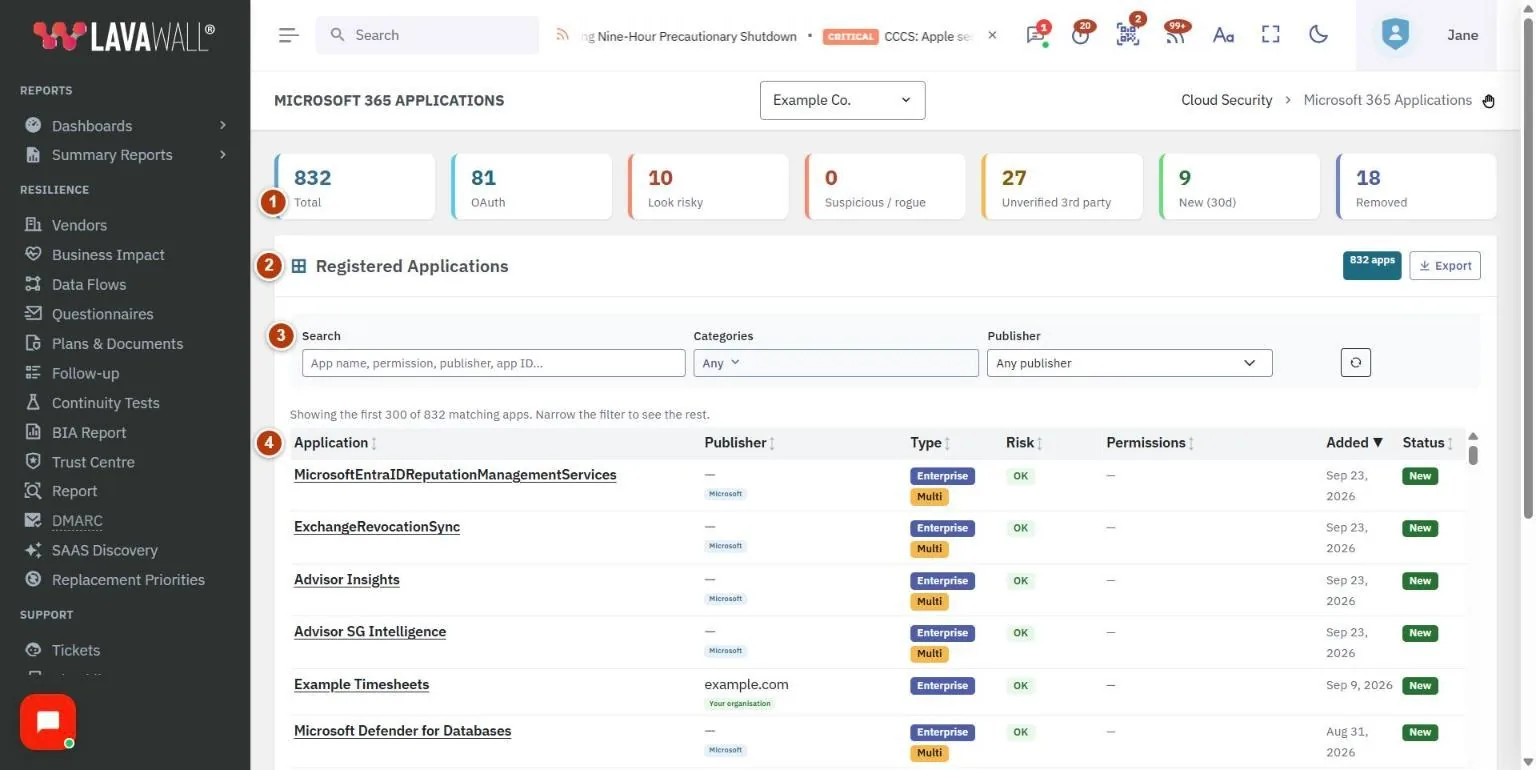Open the Advisor SG Intelligence app link
Viewport: 1536px width, 770px height.
pyautogui.click(x=370, y=632)
